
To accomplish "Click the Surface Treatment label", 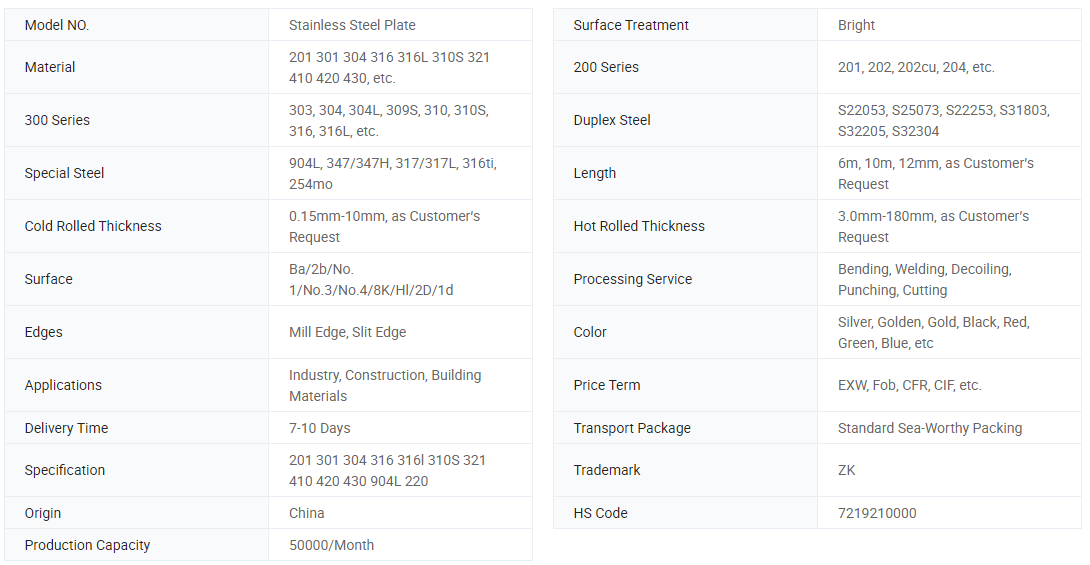I will 631,25.
